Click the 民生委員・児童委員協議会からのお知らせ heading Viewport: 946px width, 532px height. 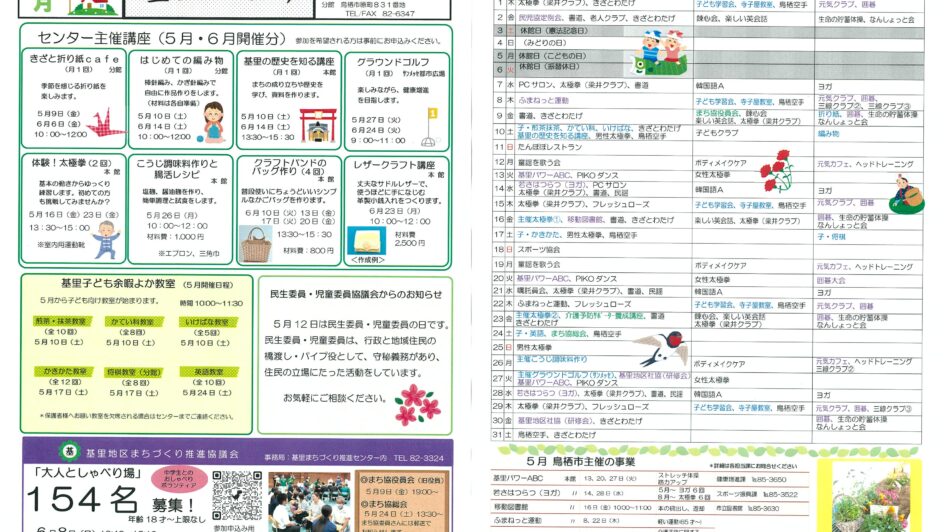click(356, 294)
